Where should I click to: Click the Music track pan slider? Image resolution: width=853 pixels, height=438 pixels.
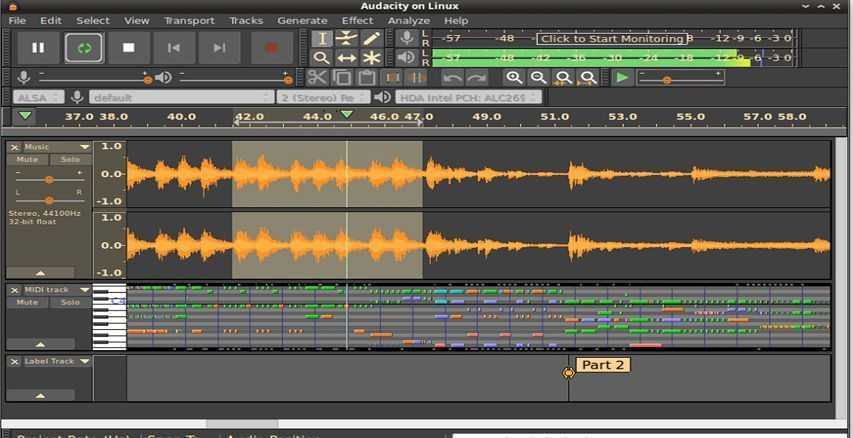click(x=49, y=200)
